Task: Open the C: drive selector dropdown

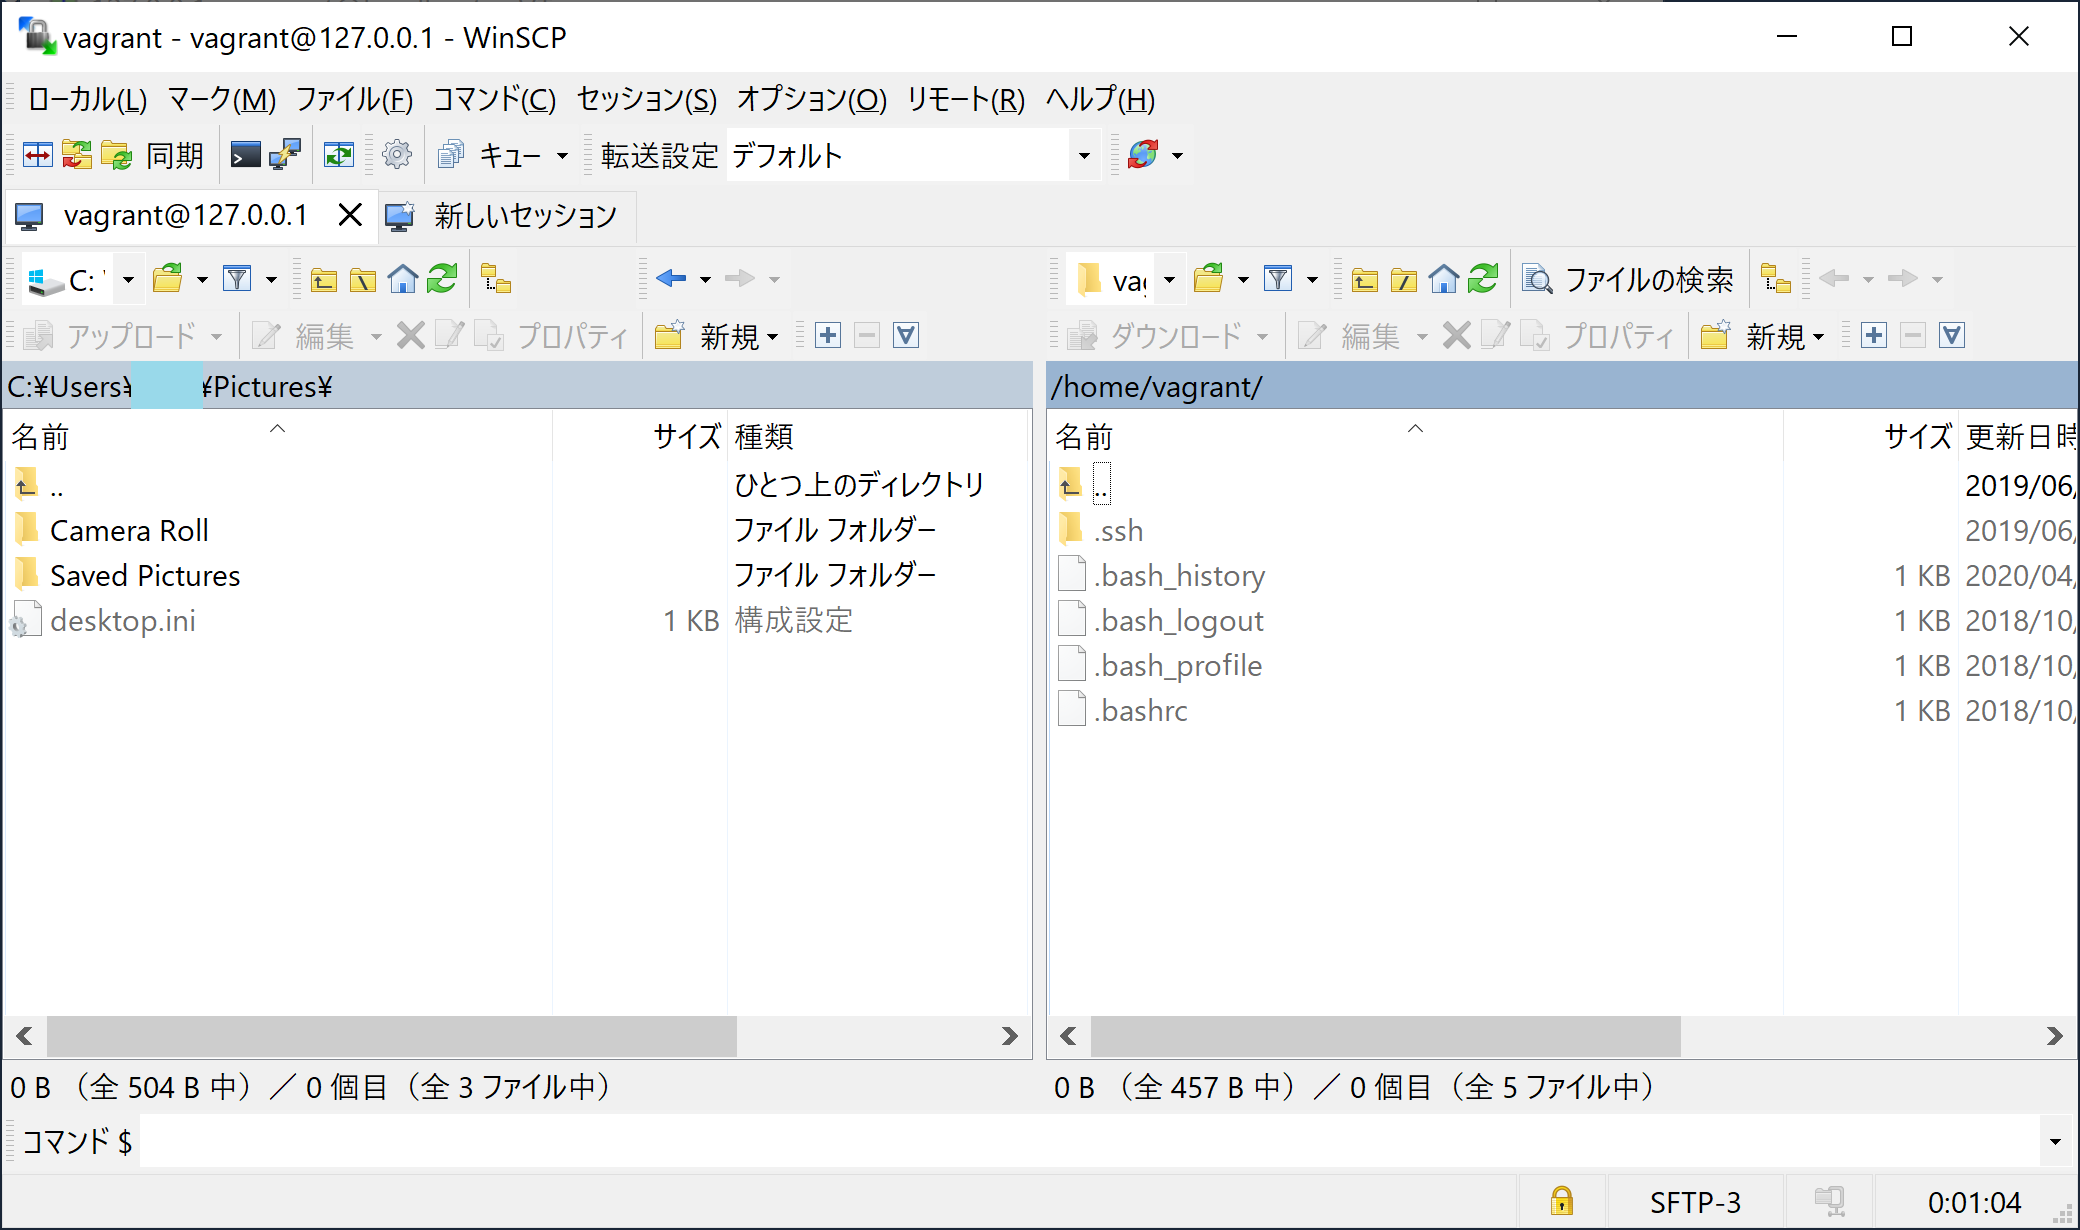Action: click(127, 279)
